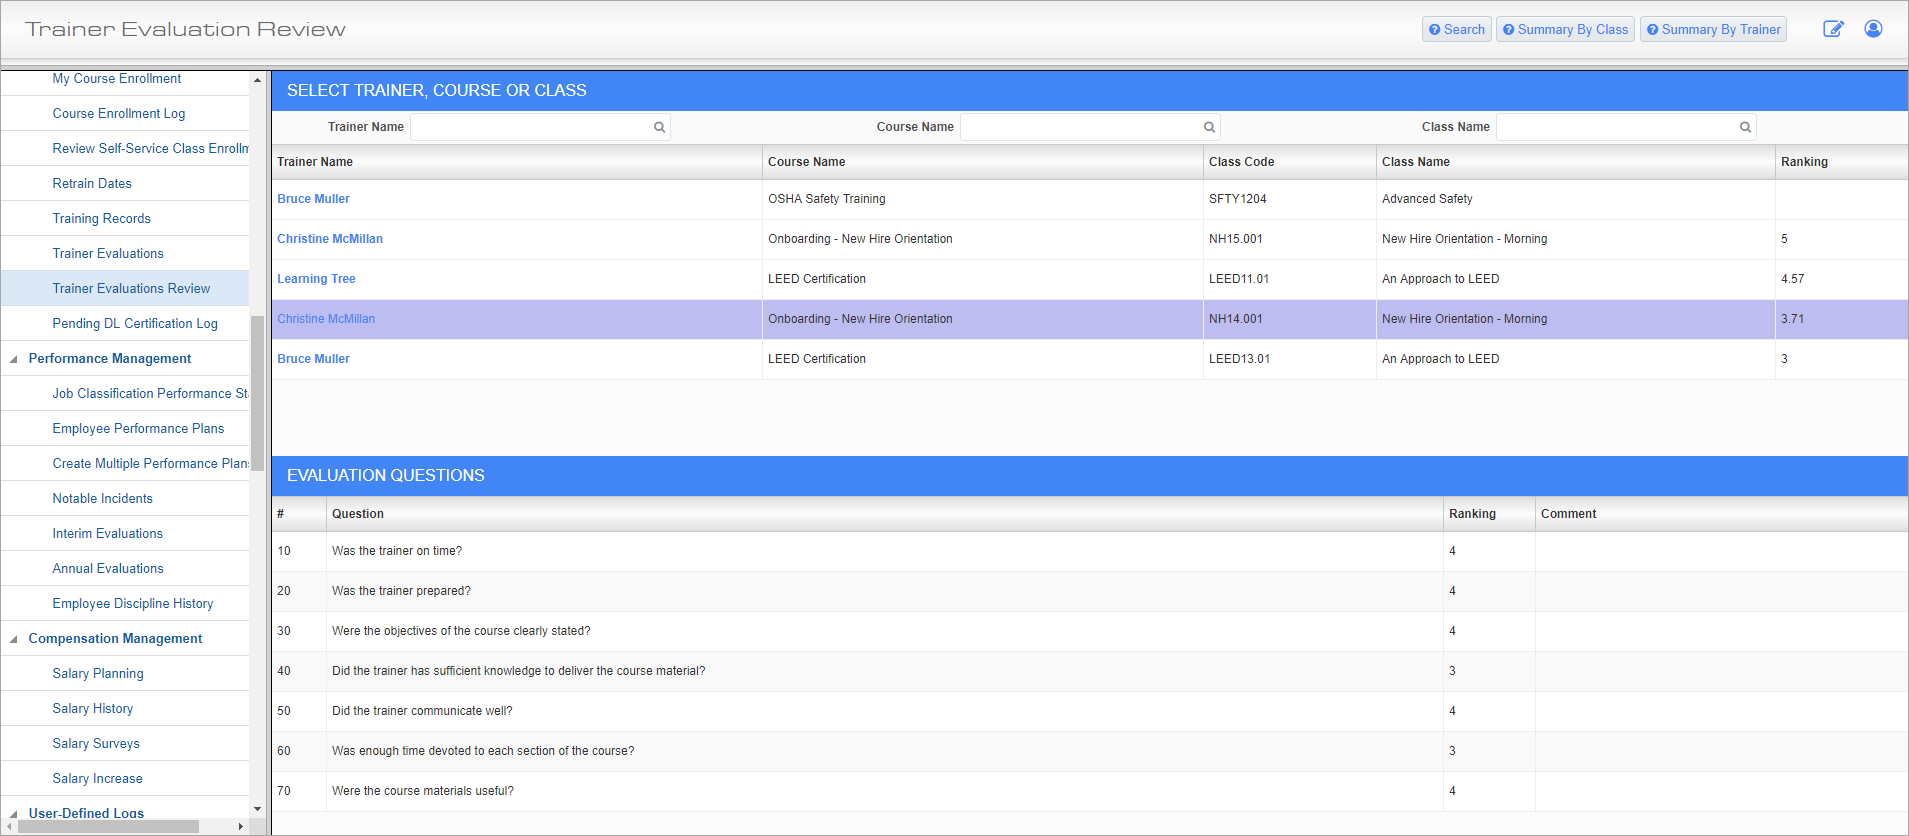Collapse the Performance Management section
The image size is (1909, 836).
pos(13,359)
